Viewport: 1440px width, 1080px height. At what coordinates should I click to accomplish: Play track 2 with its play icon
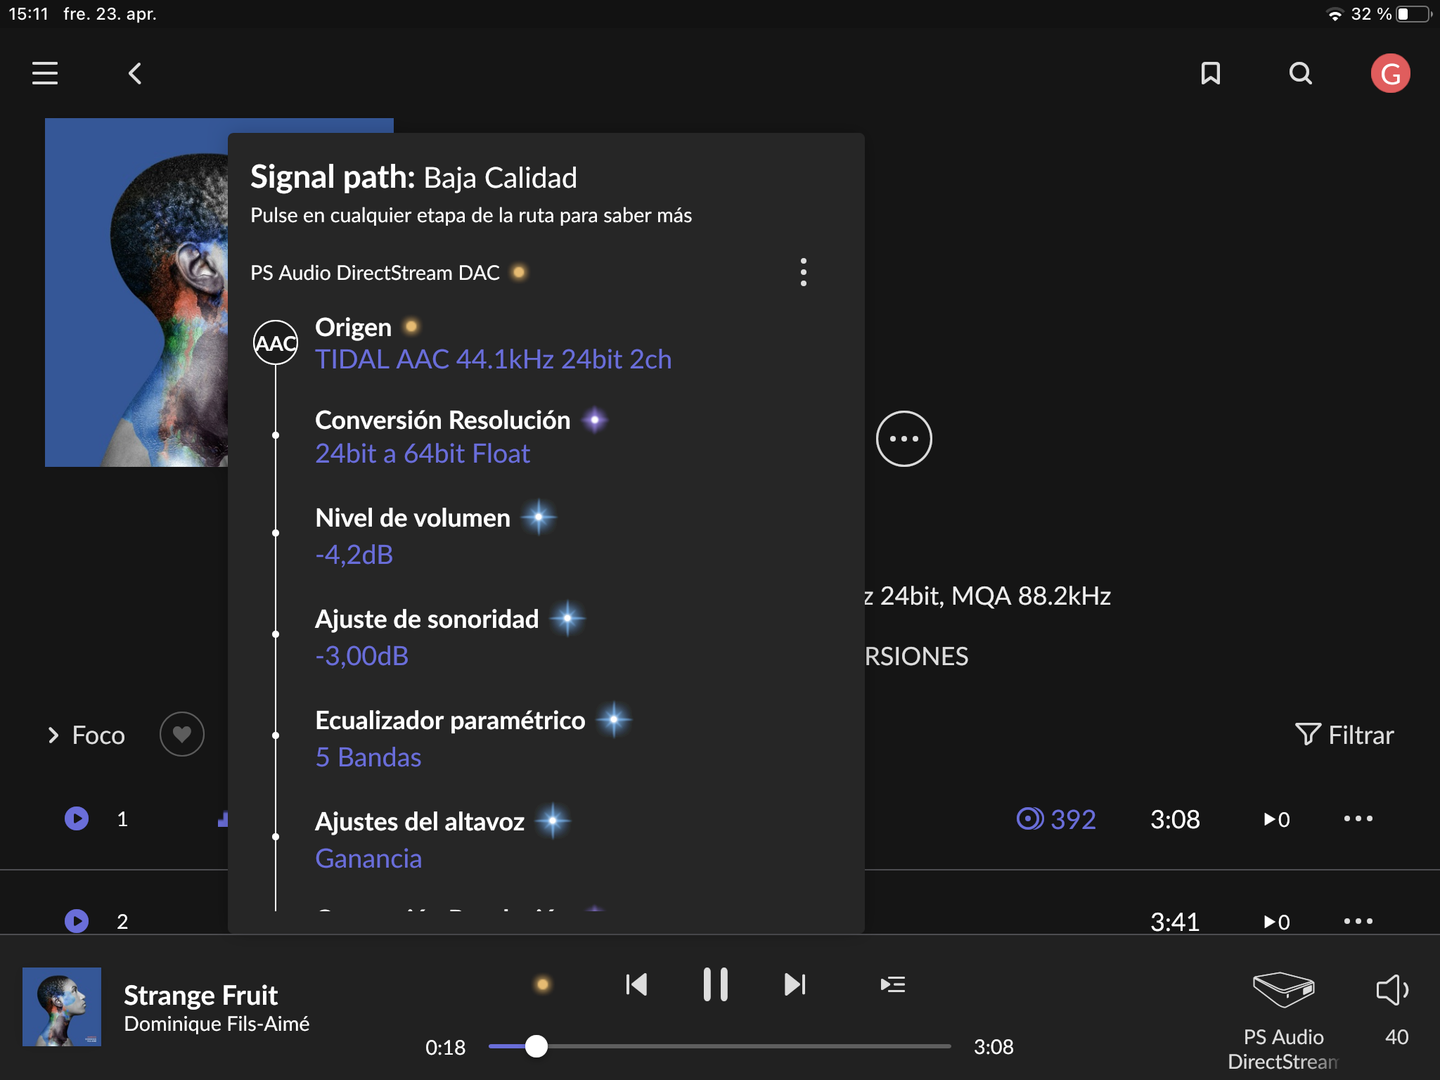point(76,921)
